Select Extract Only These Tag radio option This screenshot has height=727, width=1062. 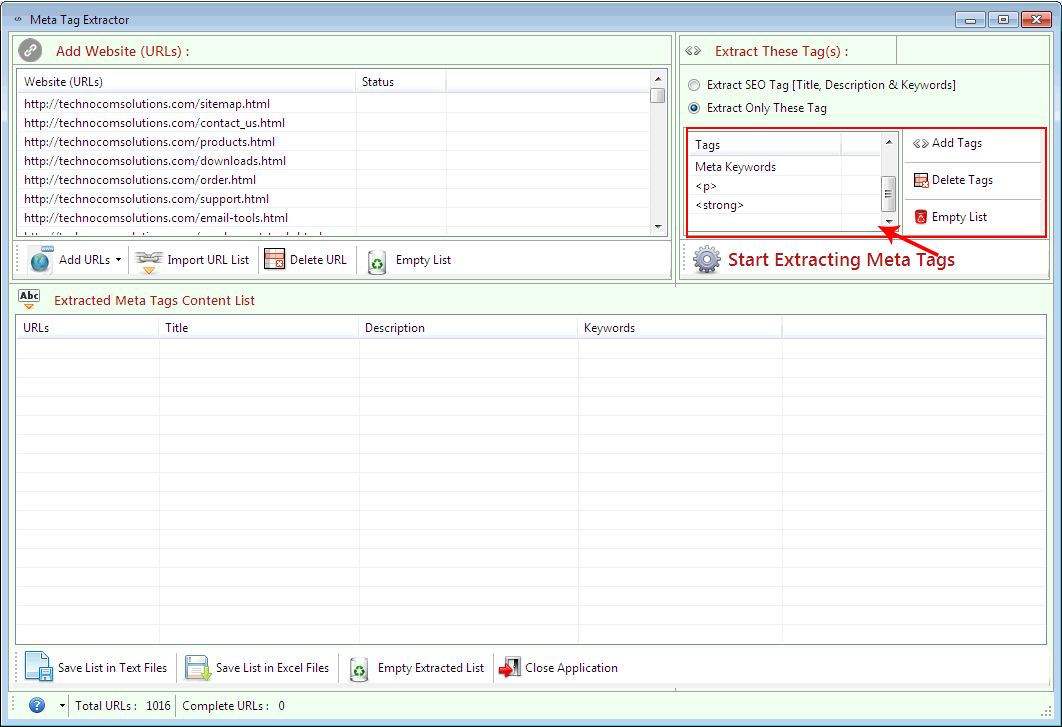(694, 108)
